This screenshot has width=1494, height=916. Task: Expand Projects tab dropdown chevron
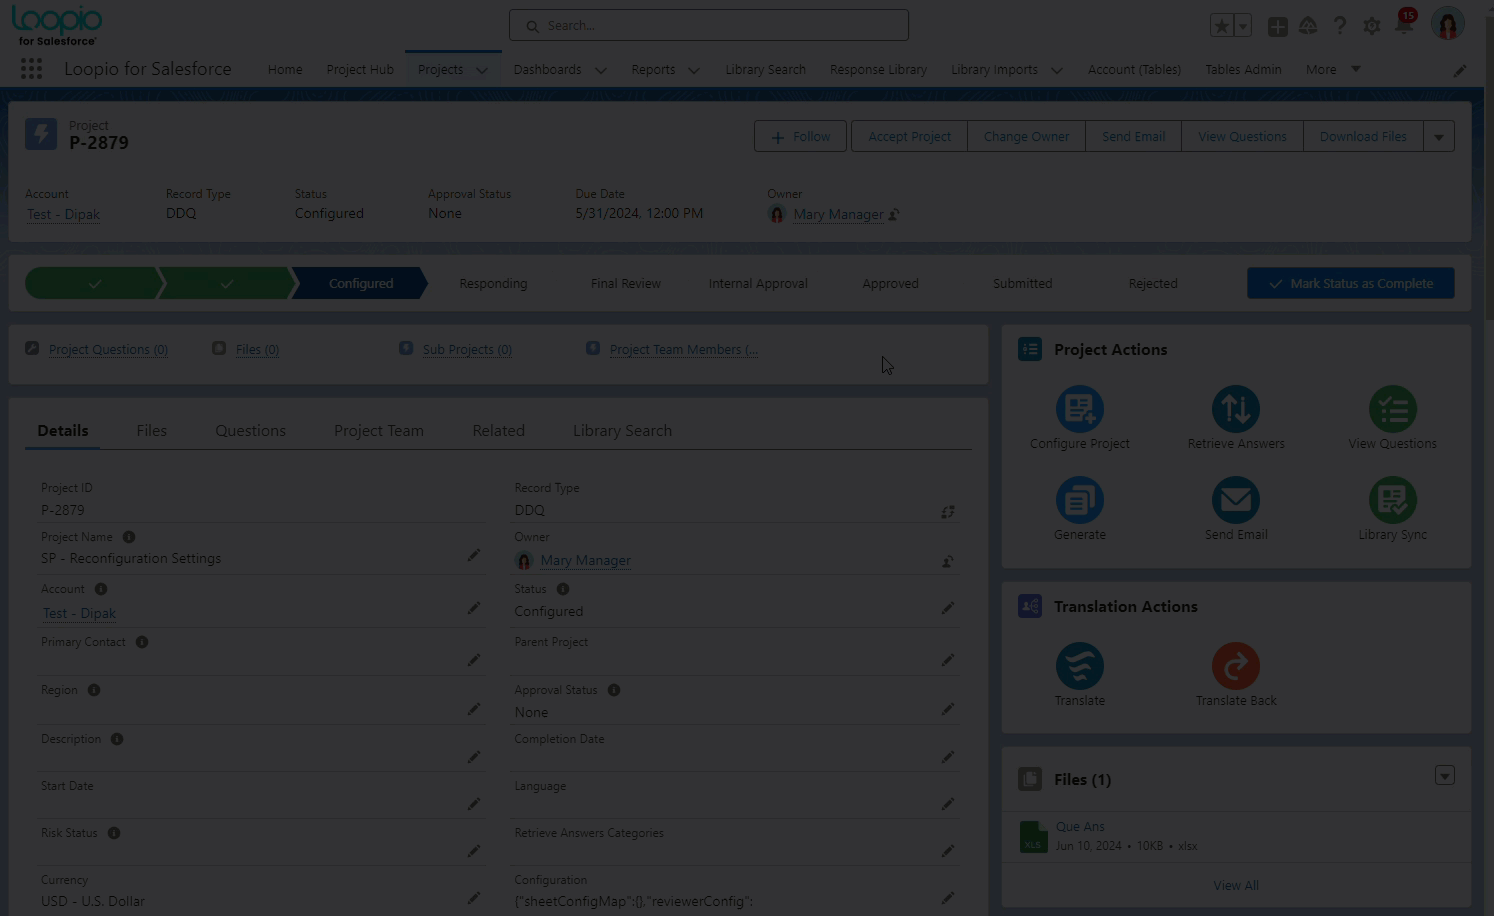point(482,70)
